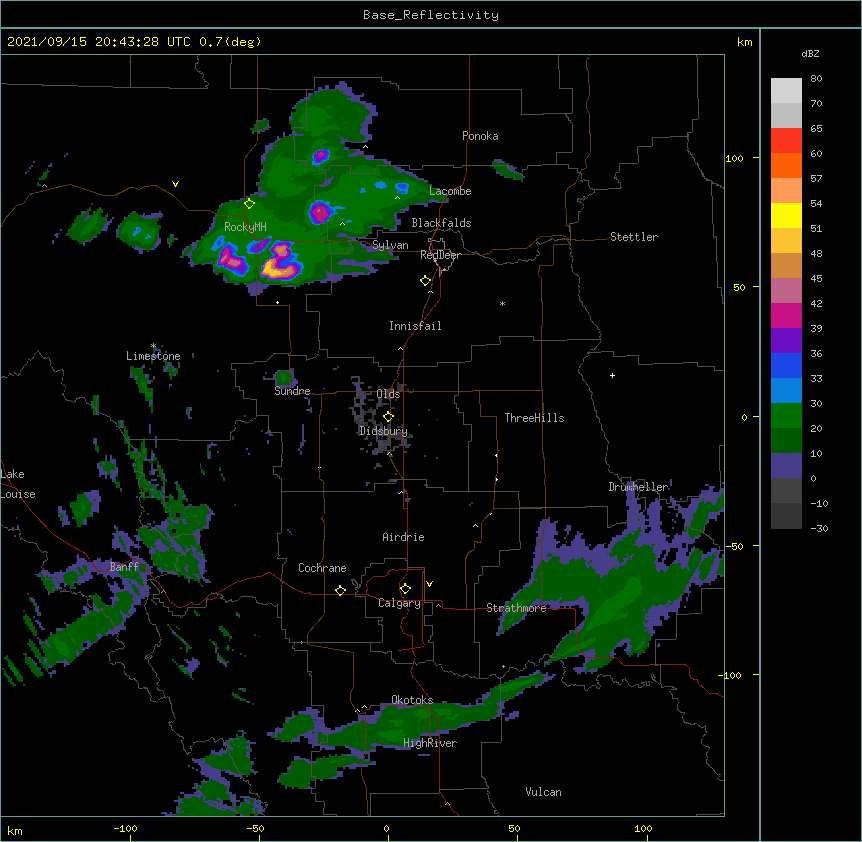Click the Stettler label

tap(634, 237)
